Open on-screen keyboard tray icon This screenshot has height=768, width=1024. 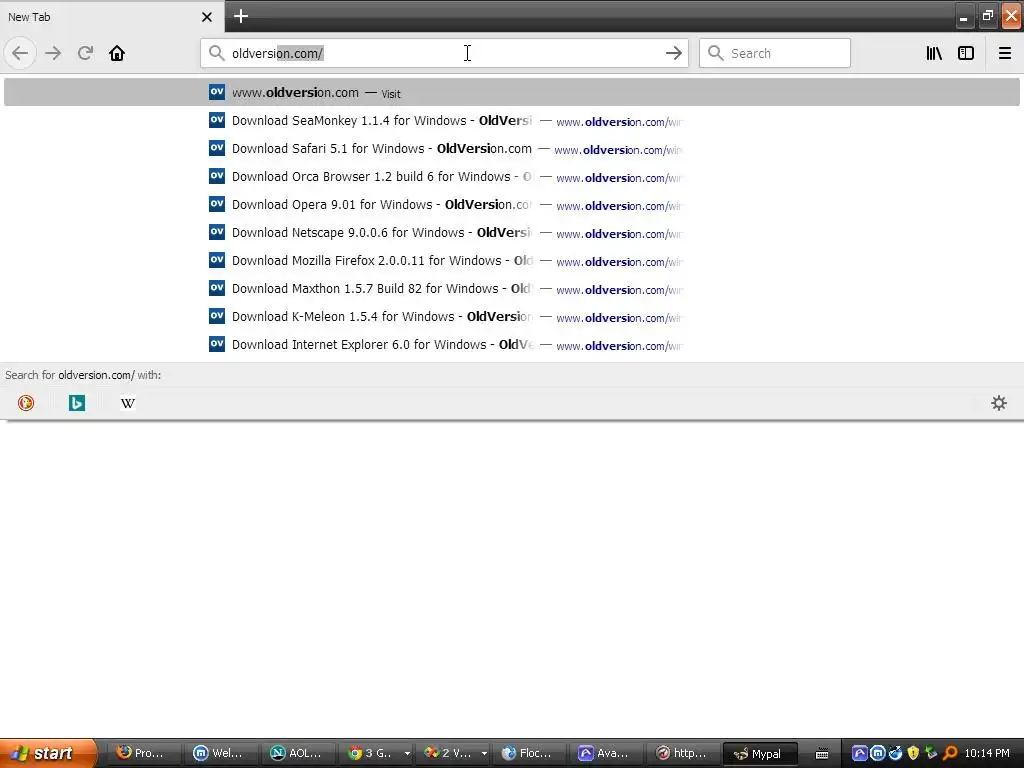point(822,754)
